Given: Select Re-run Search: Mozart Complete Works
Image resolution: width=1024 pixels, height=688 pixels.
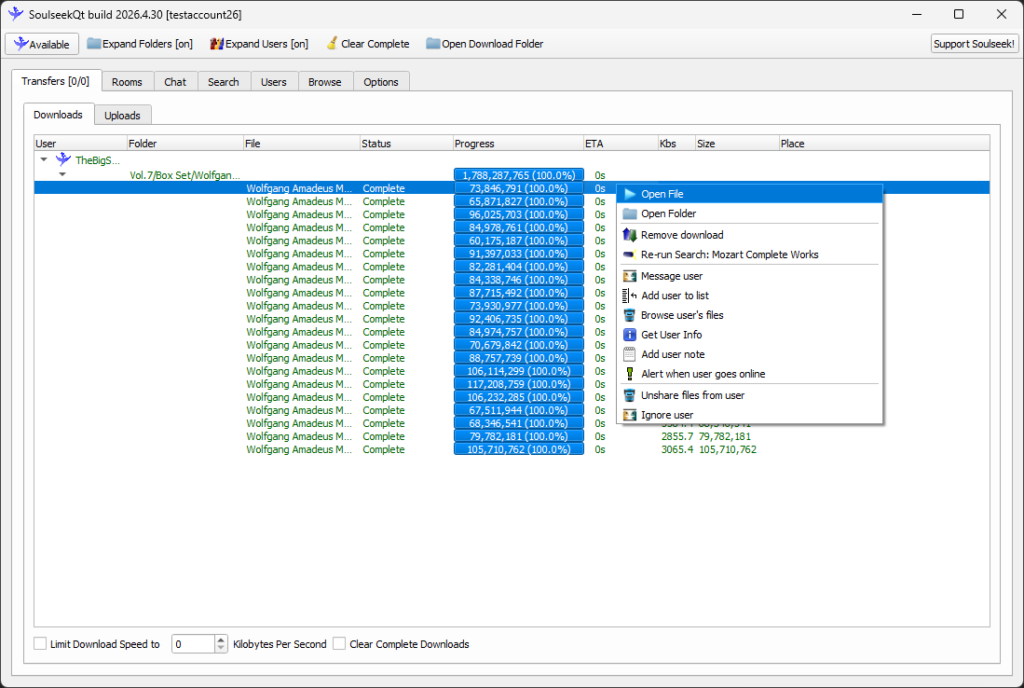Looking at the screenshot, I should (x=750, y=255).
